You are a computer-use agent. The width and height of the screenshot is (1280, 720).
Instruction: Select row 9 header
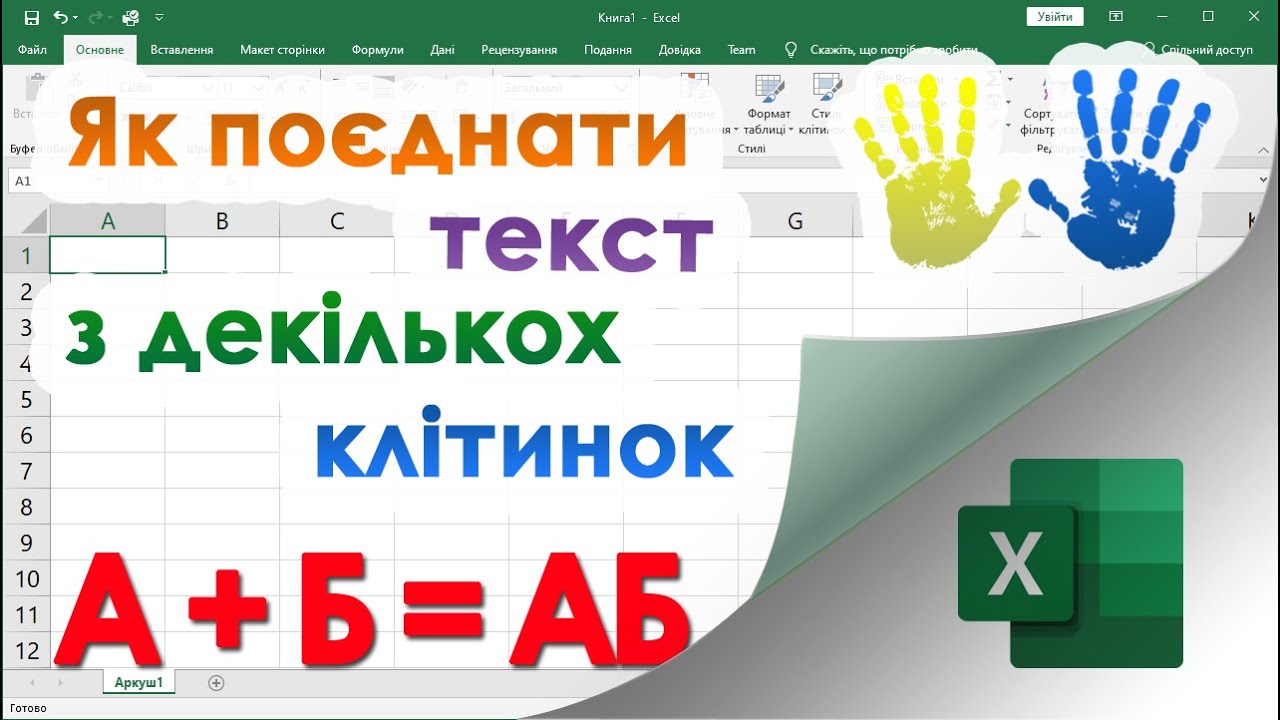pyautogui.click(x=26, y=543)
